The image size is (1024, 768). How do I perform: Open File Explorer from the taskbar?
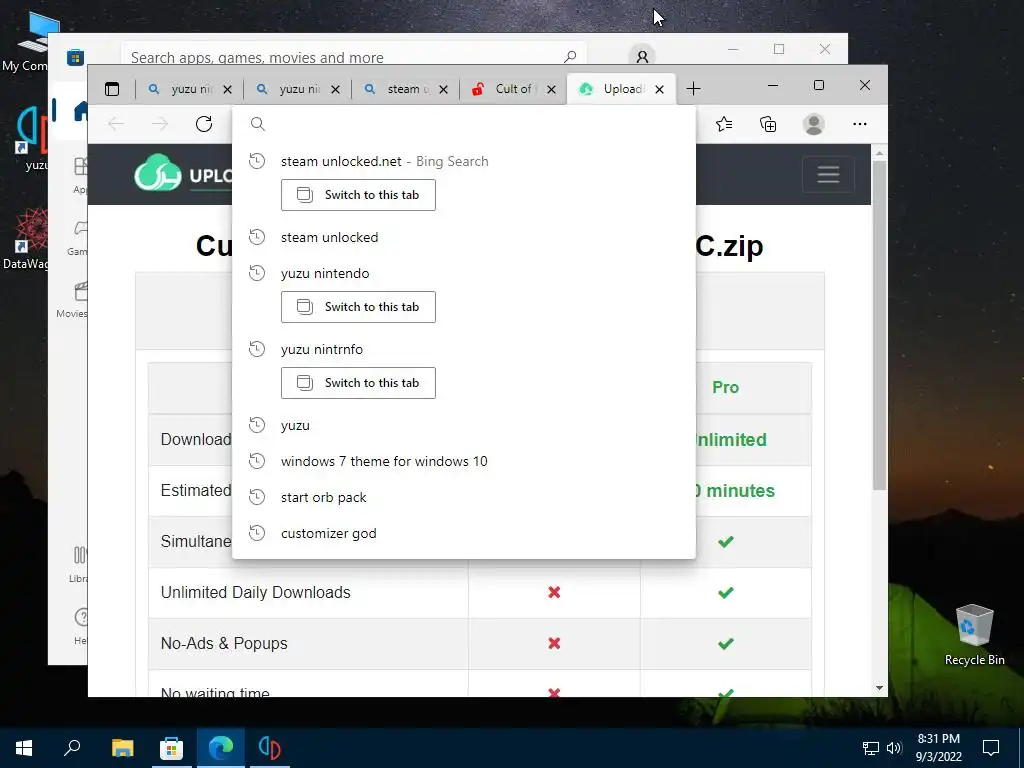122,748
